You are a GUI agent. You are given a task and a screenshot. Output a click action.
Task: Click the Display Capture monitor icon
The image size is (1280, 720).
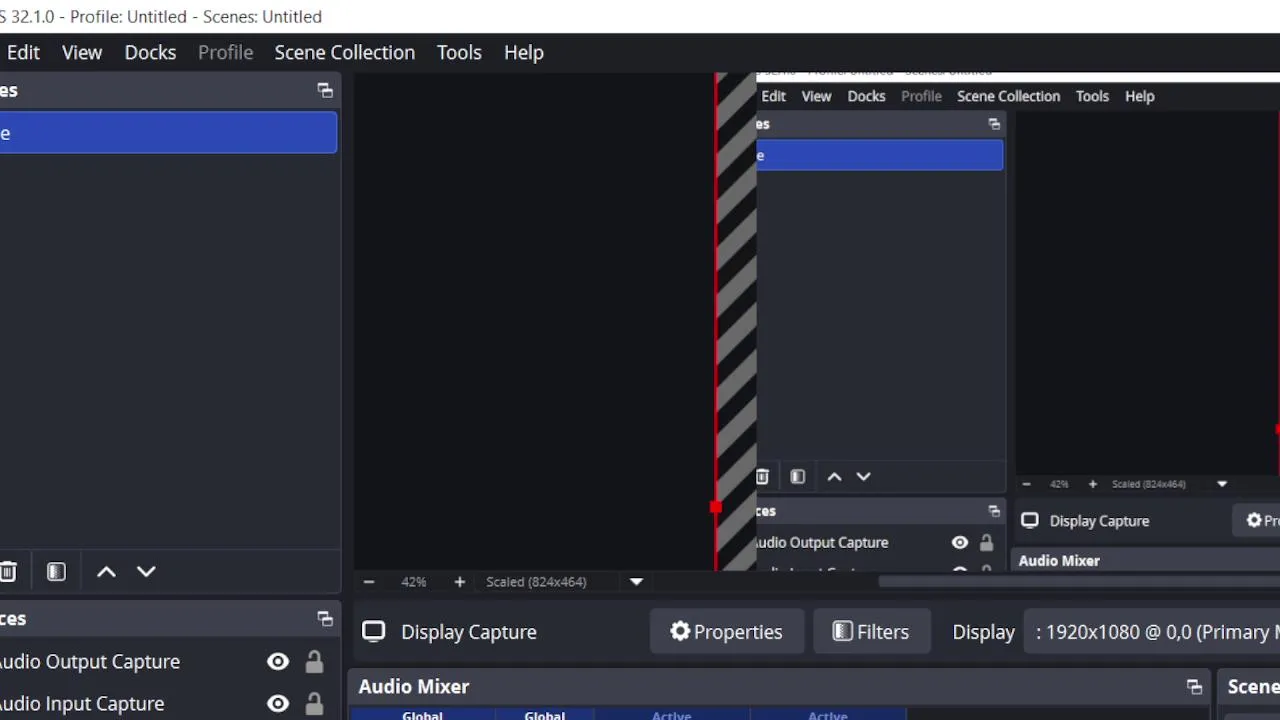[x=374, y=631]
